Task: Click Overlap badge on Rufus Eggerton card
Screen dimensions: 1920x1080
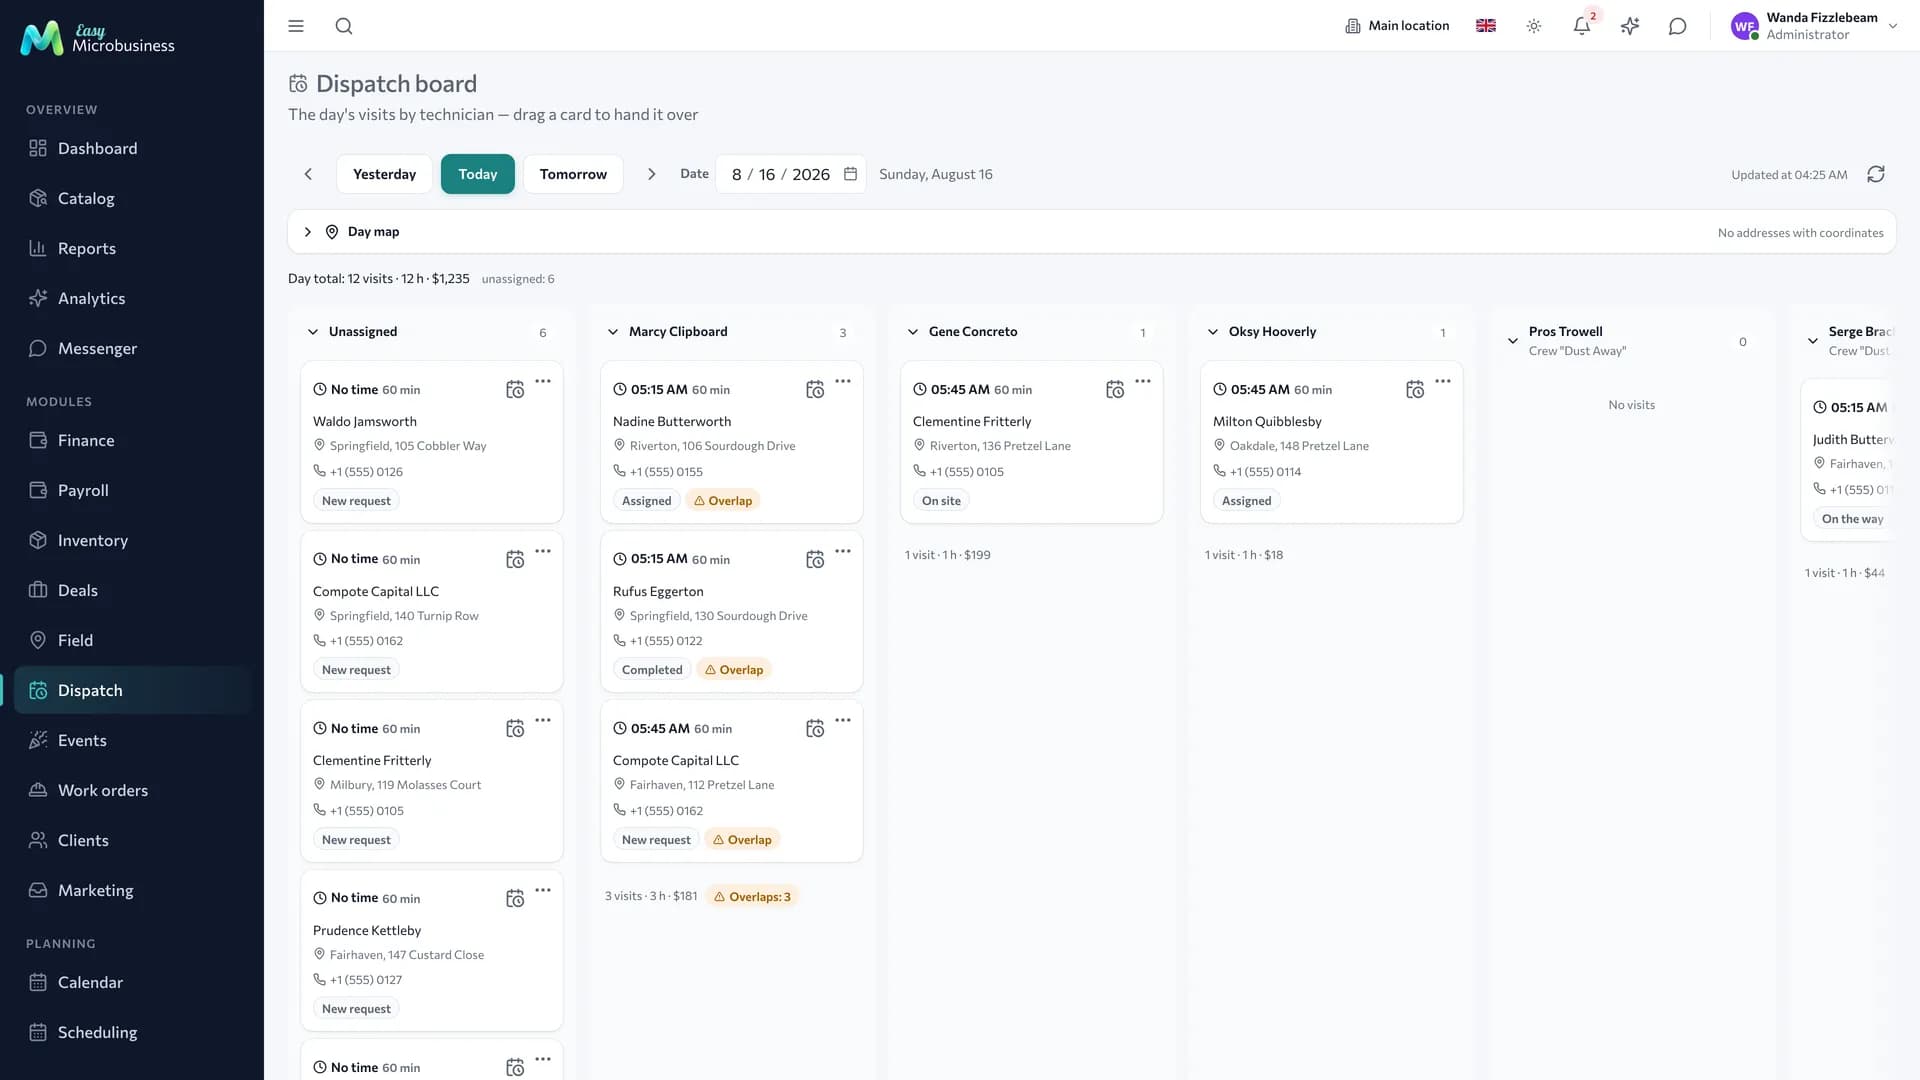Action: pos(734,670)
